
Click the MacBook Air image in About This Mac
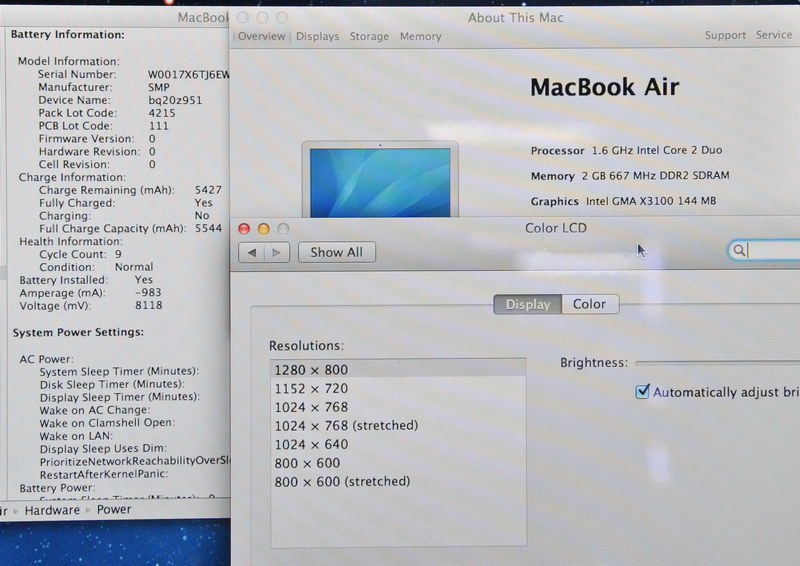point(380,180)
